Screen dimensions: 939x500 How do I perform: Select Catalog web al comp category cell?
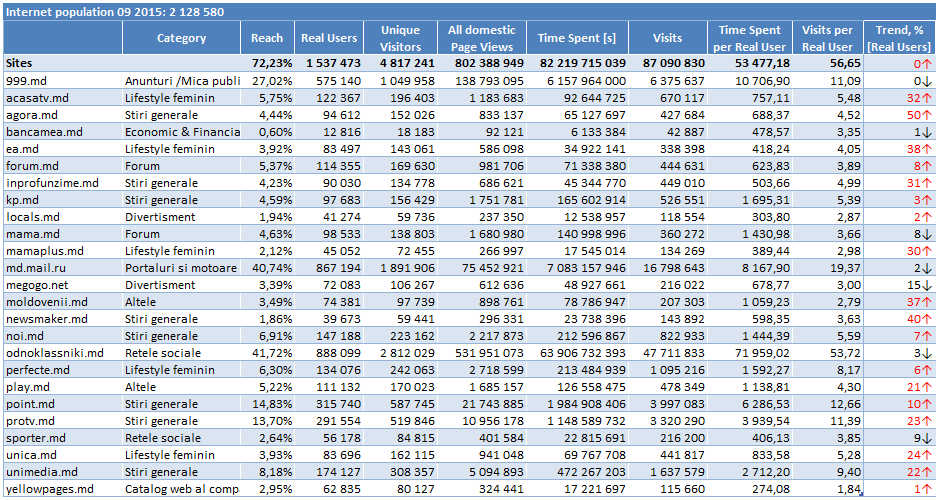tap(181, 489)
